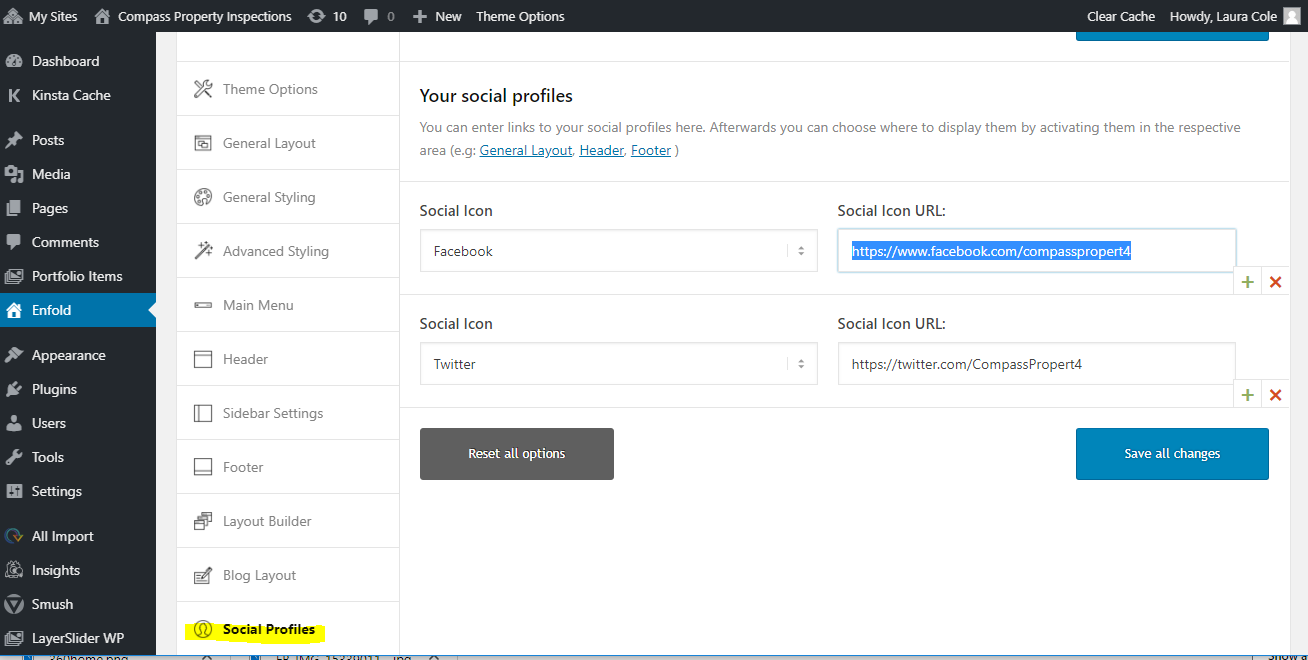Open Theme Options in the admin bar
This screenshot has height=660, width=1308.
[520, 16]
